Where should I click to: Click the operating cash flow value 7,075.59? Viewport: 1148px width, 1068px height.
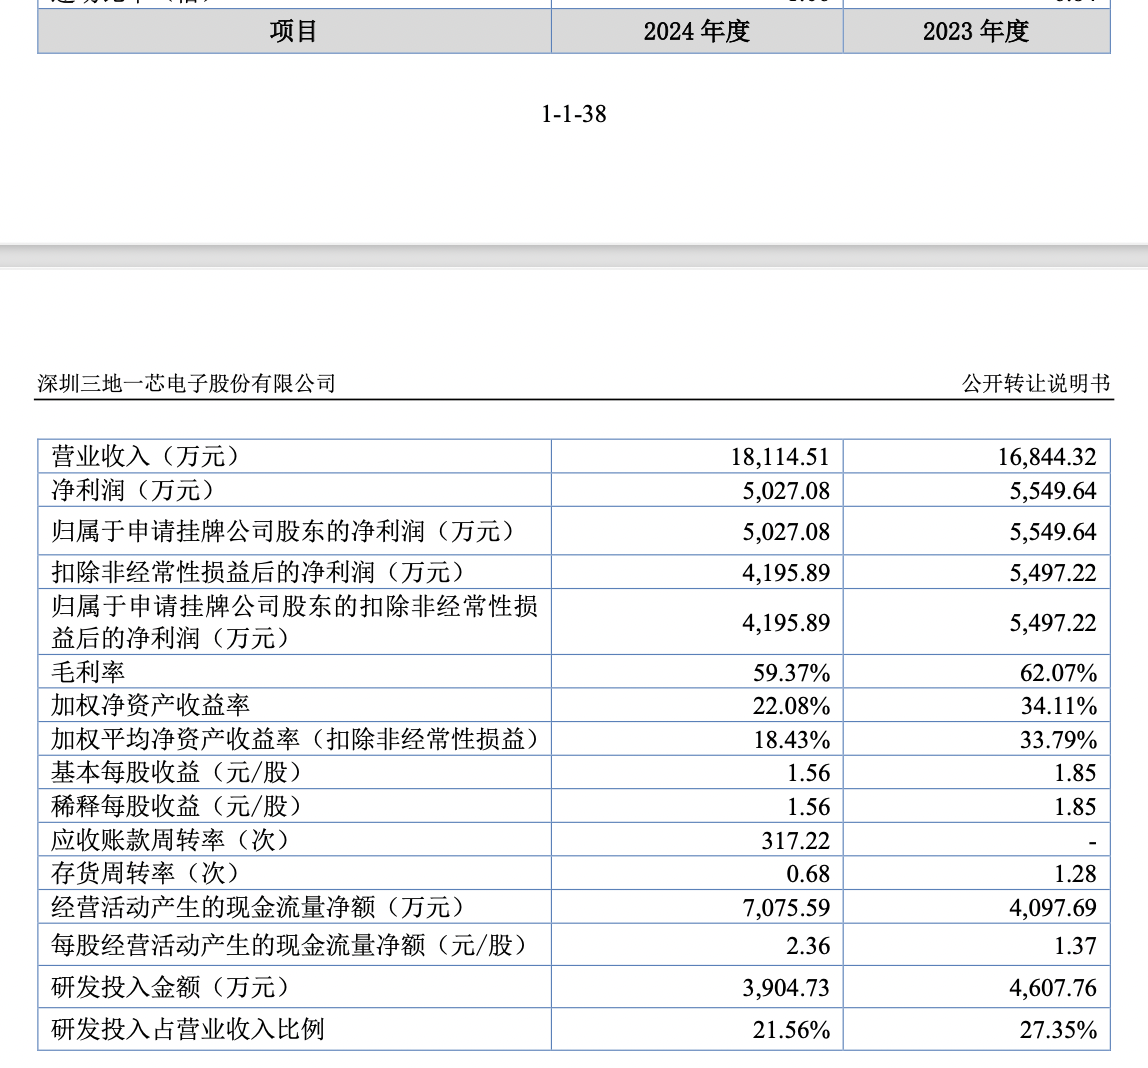(x=786, y=907)
